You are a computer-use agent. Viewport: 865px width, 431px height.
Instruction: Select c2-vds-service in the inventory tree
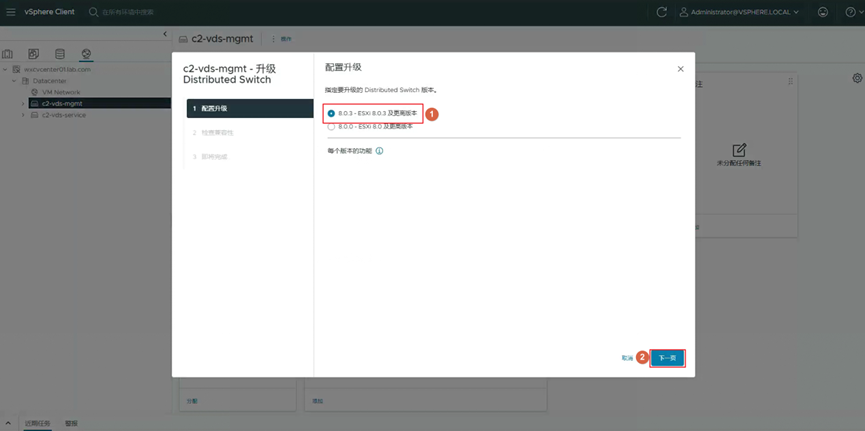pos(63,115)
